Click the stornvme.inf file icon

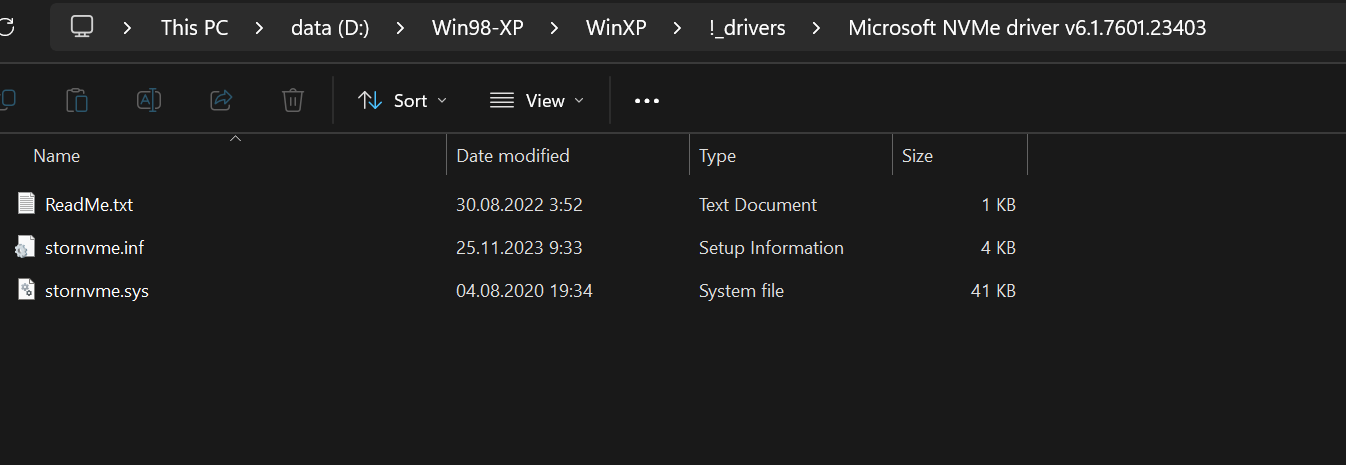26,247
